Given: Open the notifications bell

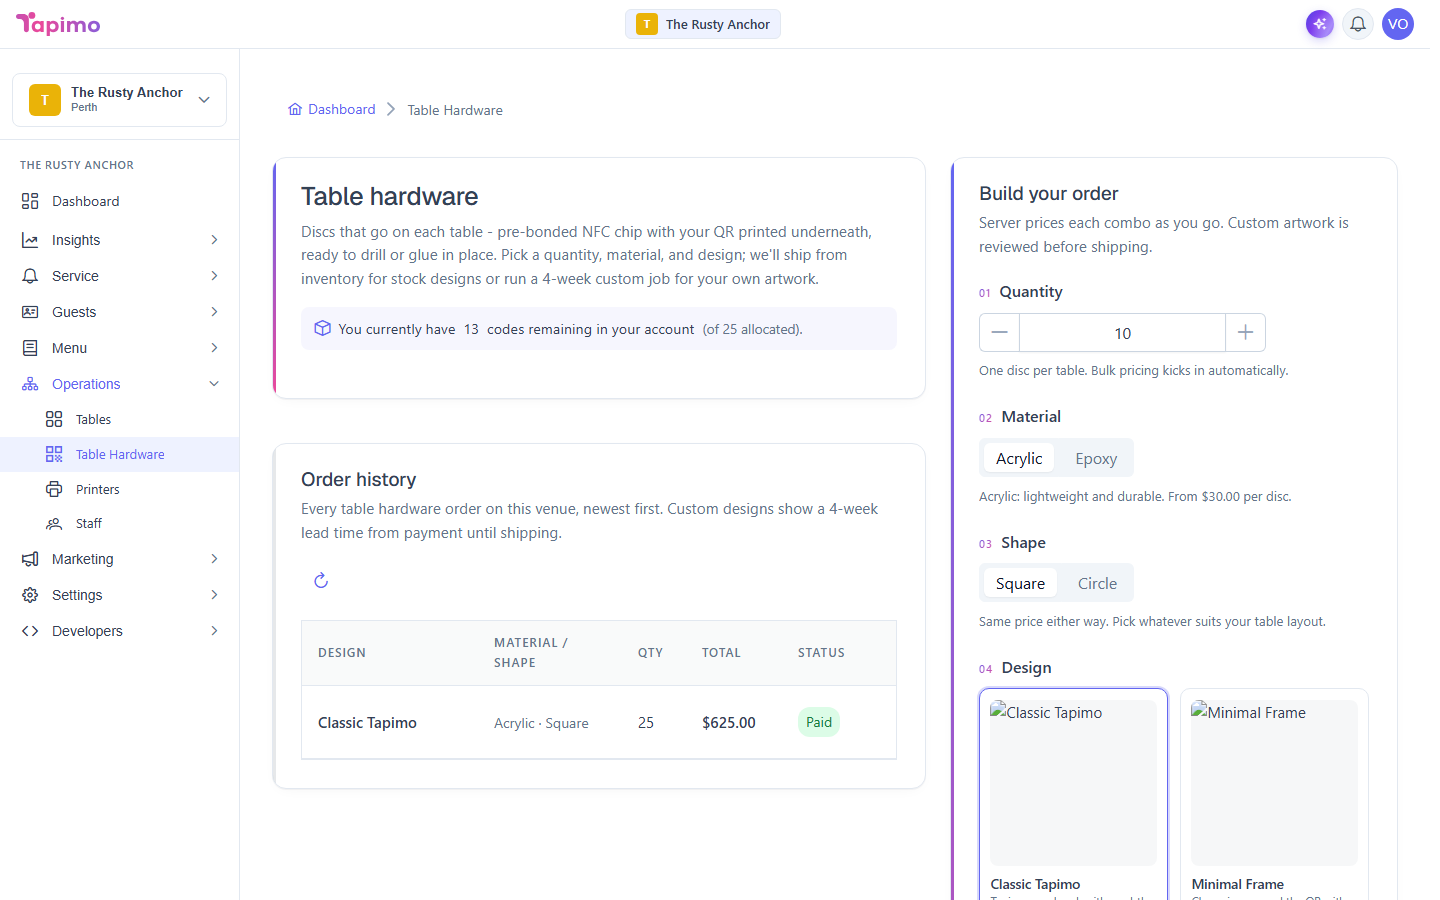Looking at the screenshot, I should coord(1358,24).
